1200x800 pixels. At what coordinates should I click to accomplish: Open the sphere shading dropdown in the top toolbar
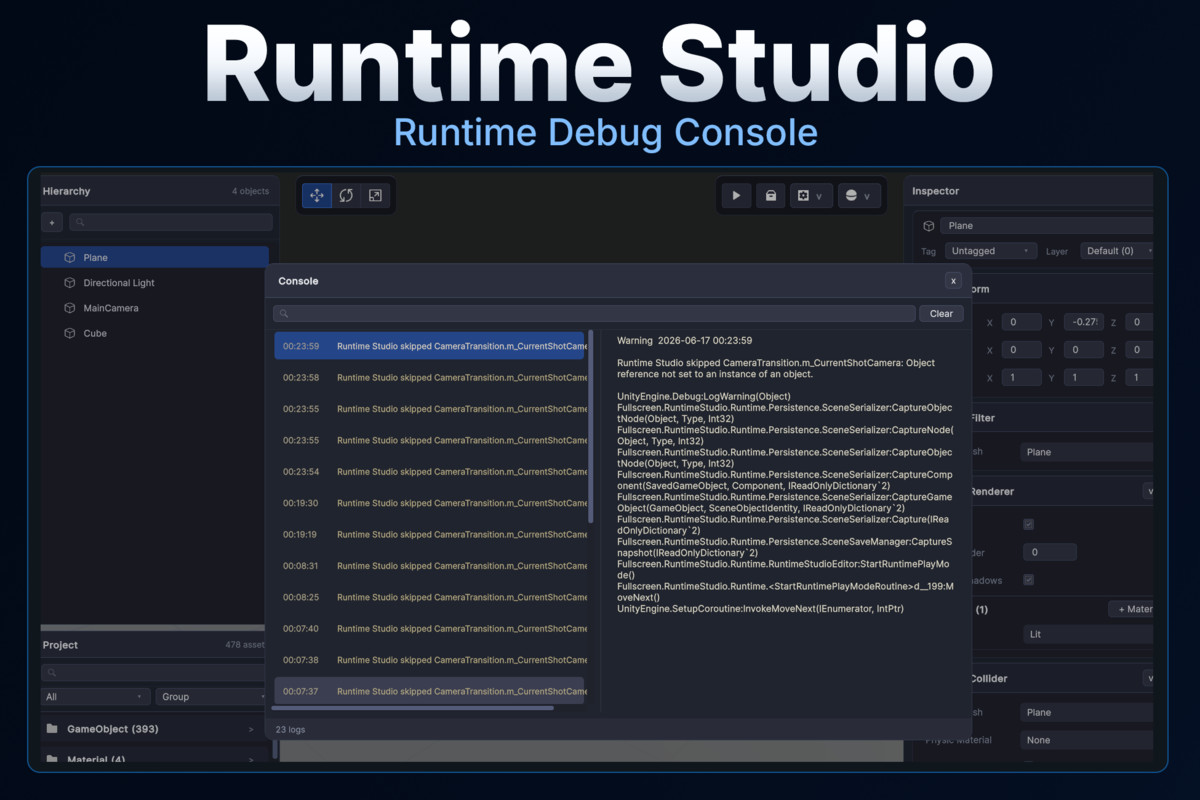[858, 196]
